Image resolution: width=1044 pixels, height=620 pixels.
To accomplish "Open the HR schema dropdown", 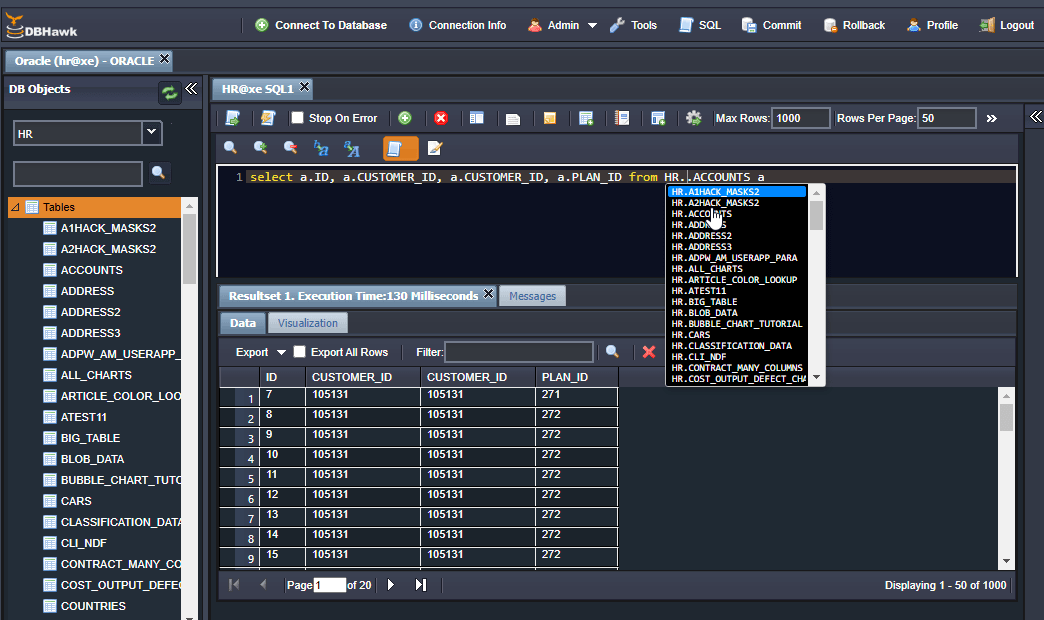I will (152, 132).
